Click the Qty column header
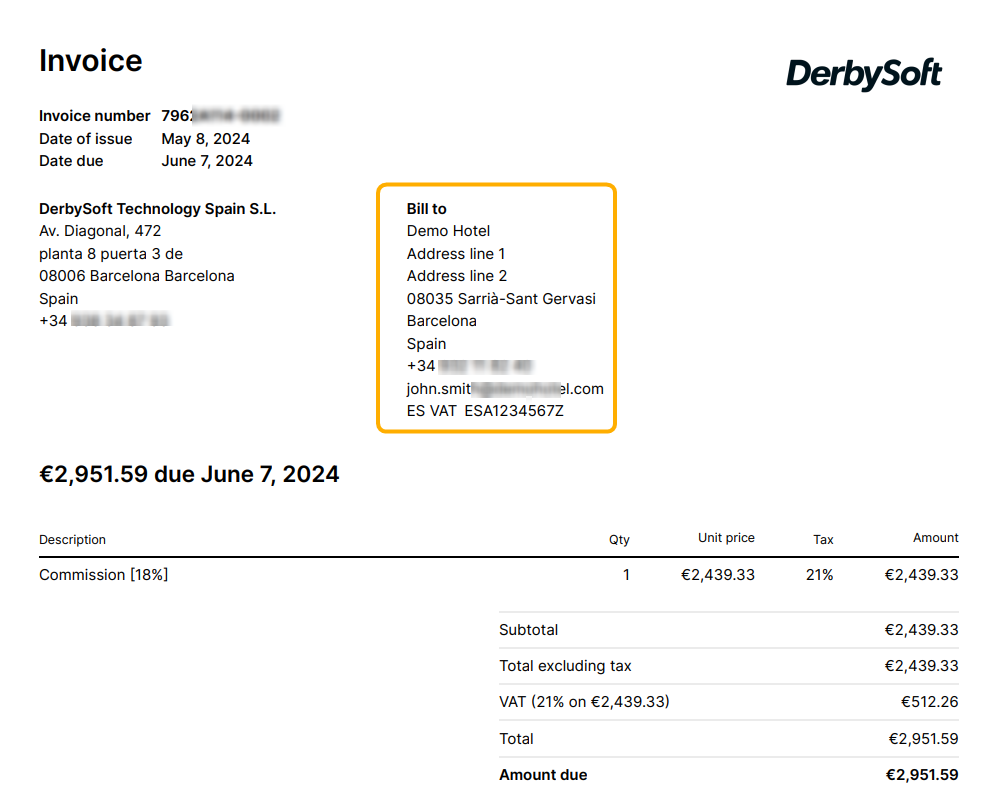 619,539
